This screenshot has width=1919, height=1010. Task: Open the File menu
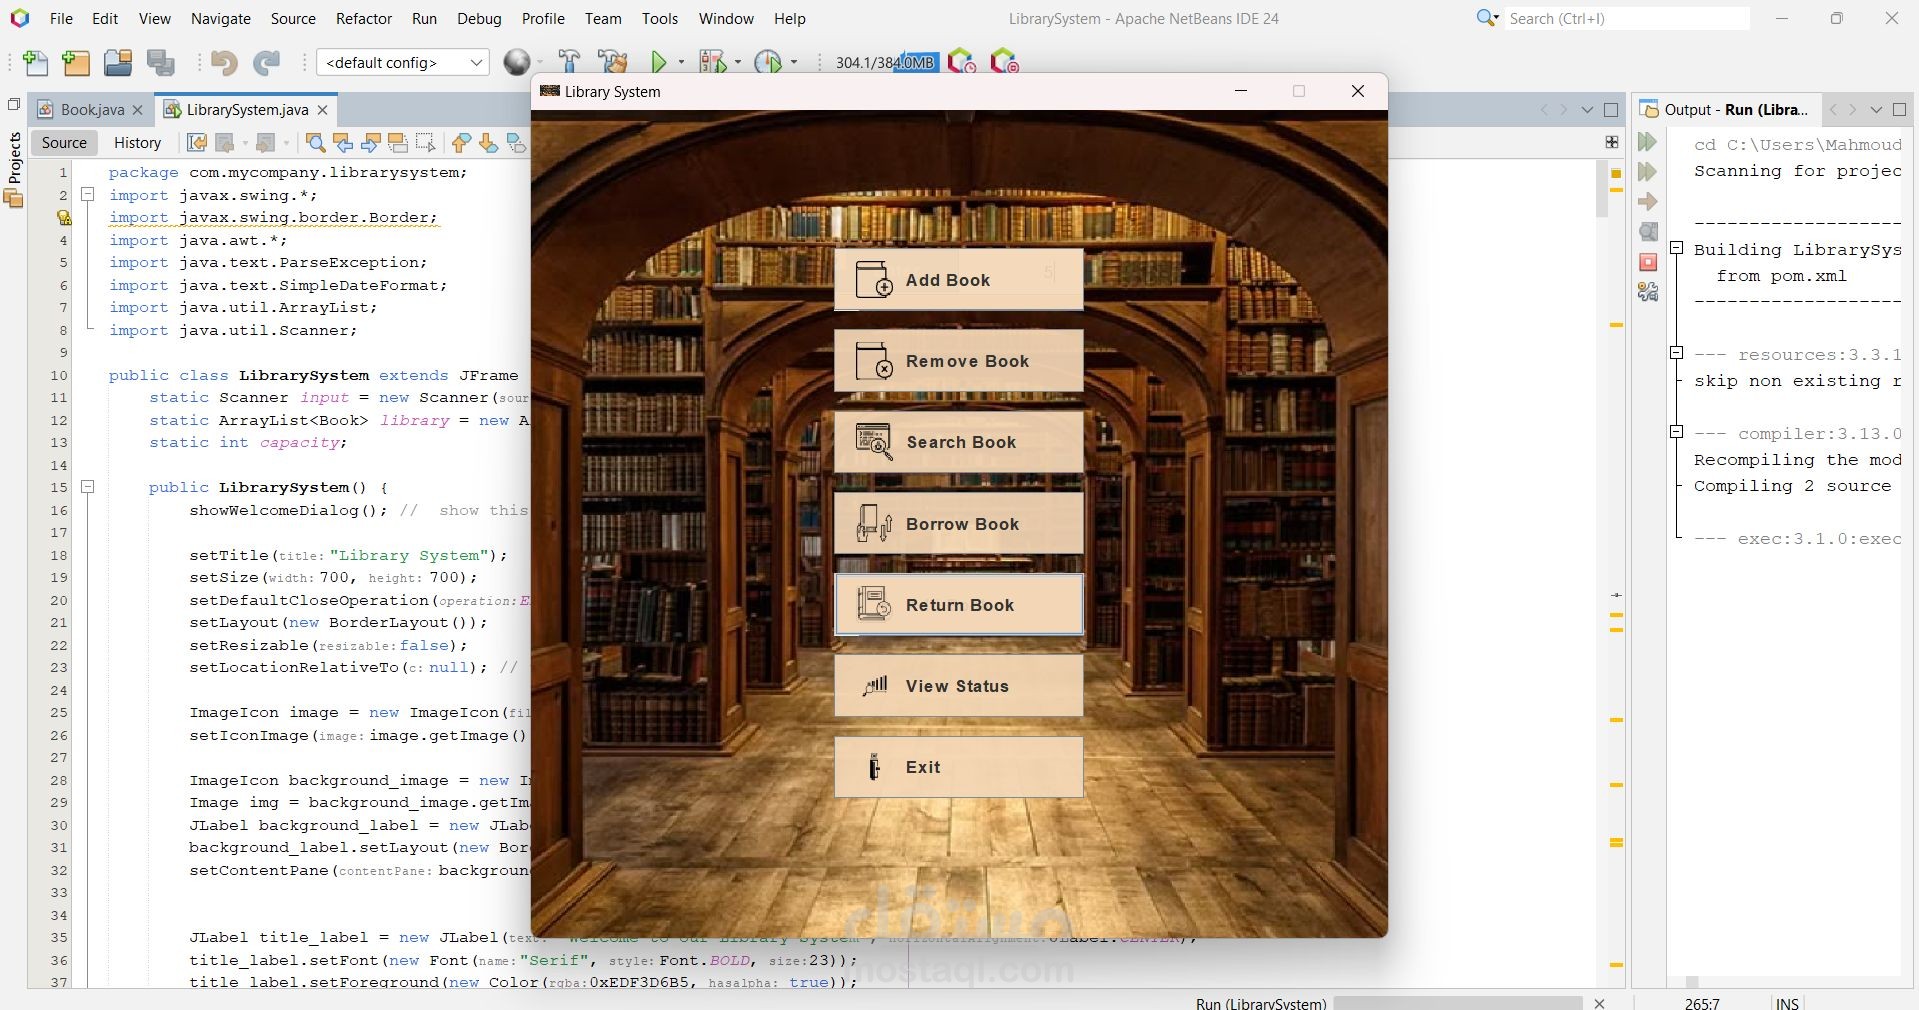(x=61, y=18)
